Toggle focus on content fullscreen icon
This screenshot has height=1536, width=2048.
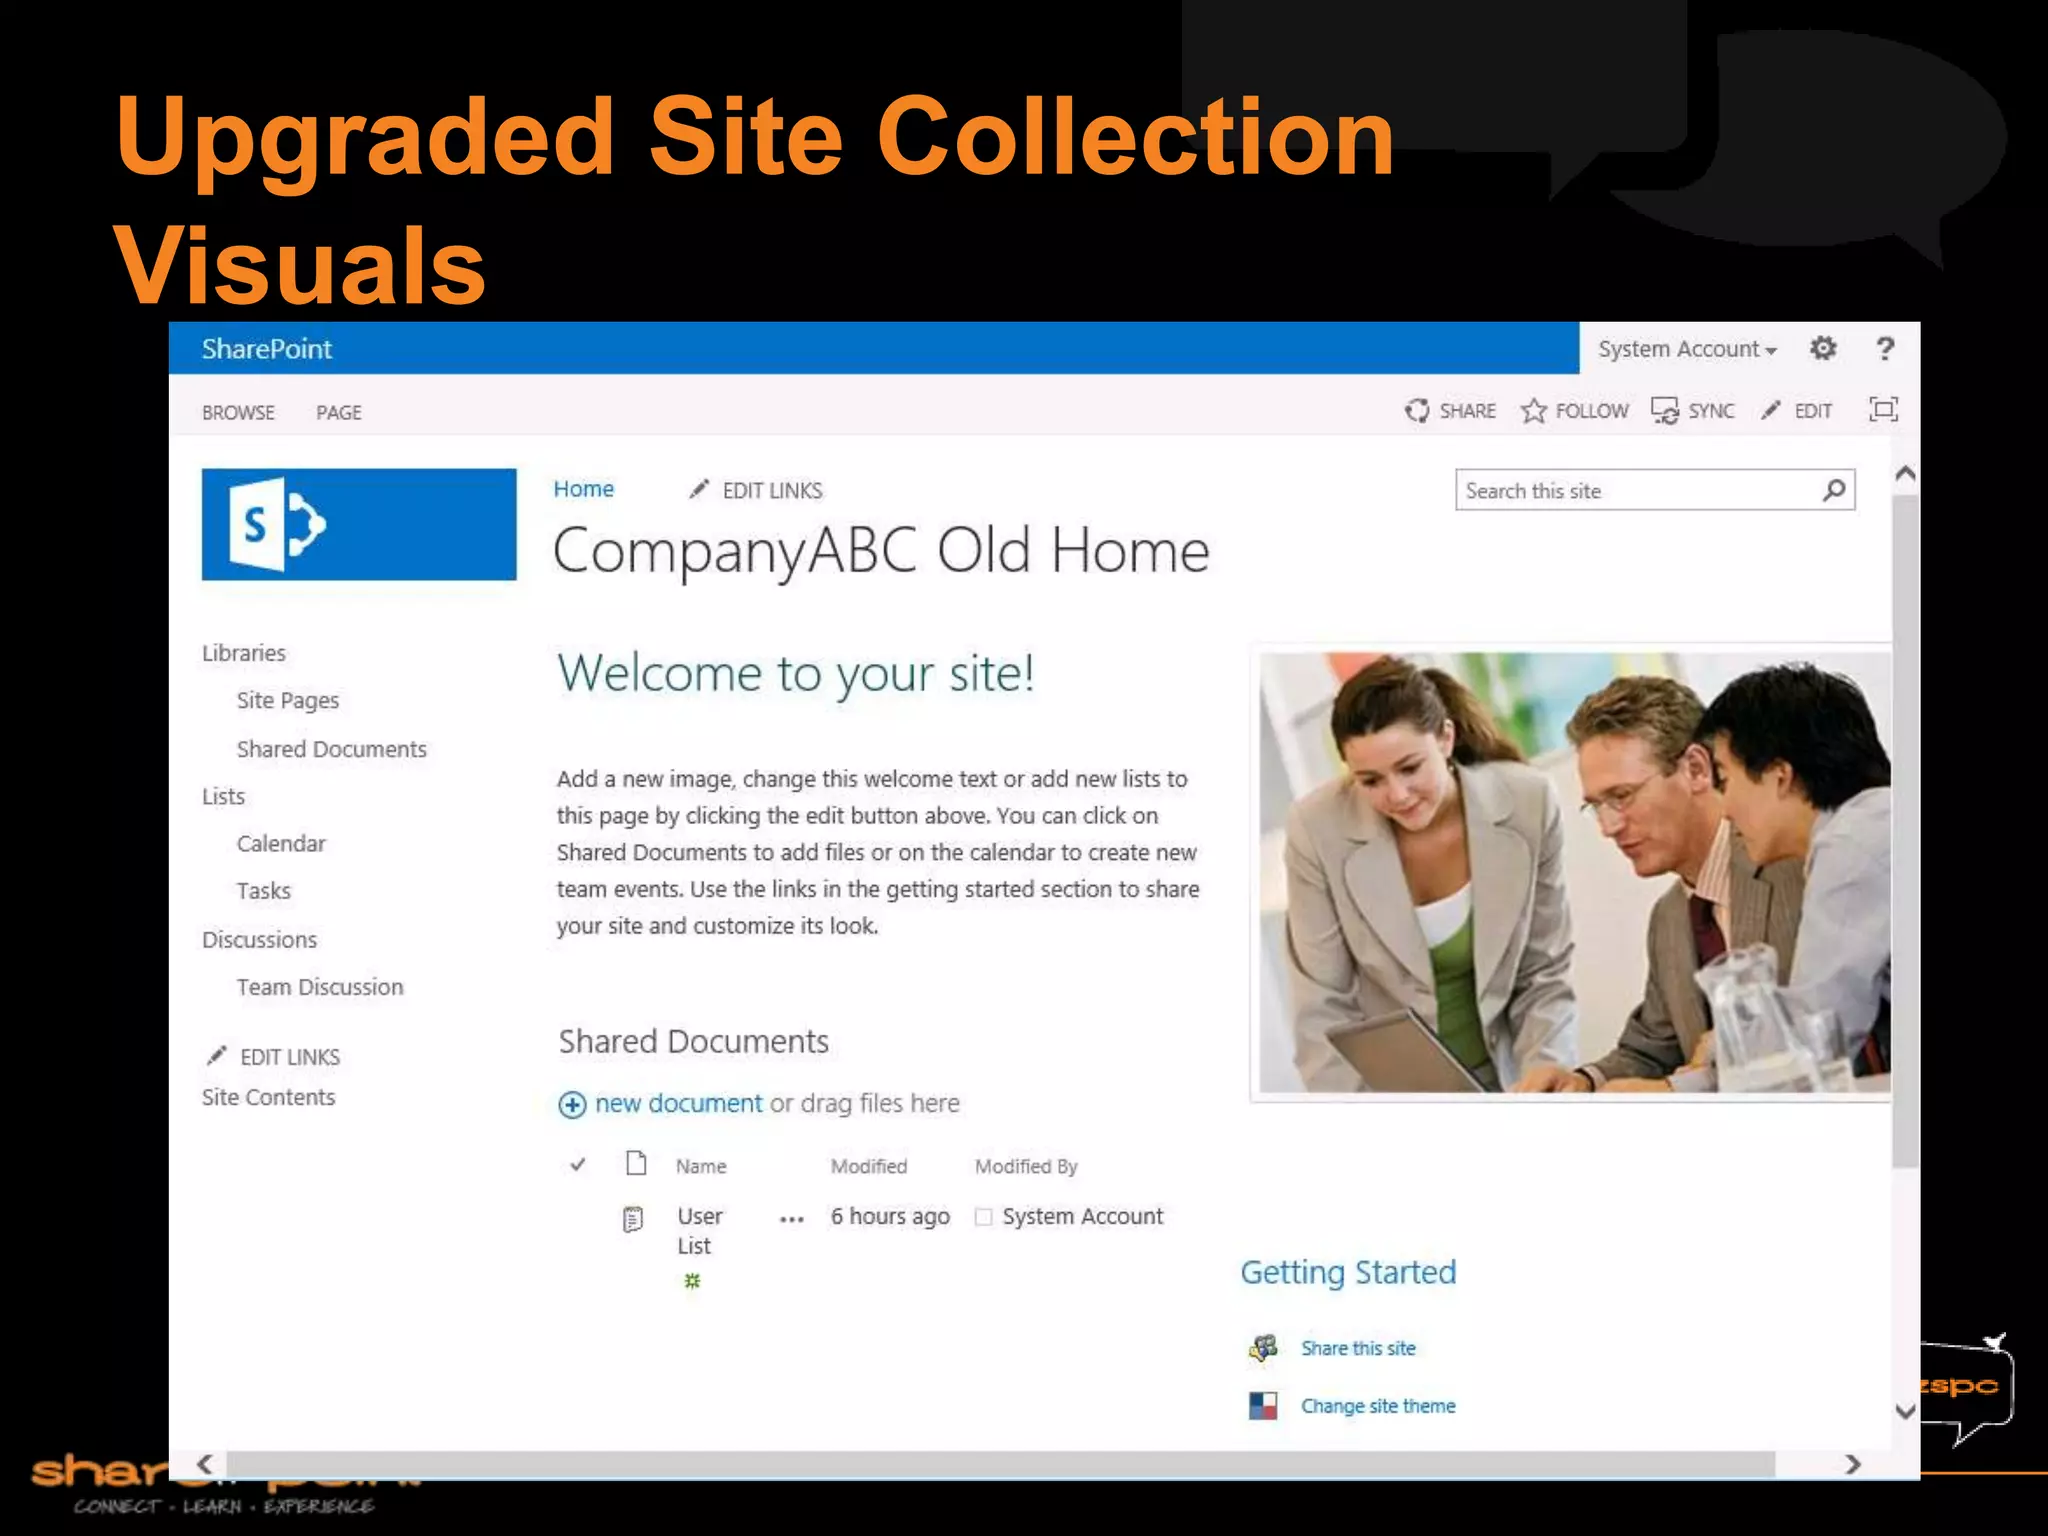click(1883, 409)
